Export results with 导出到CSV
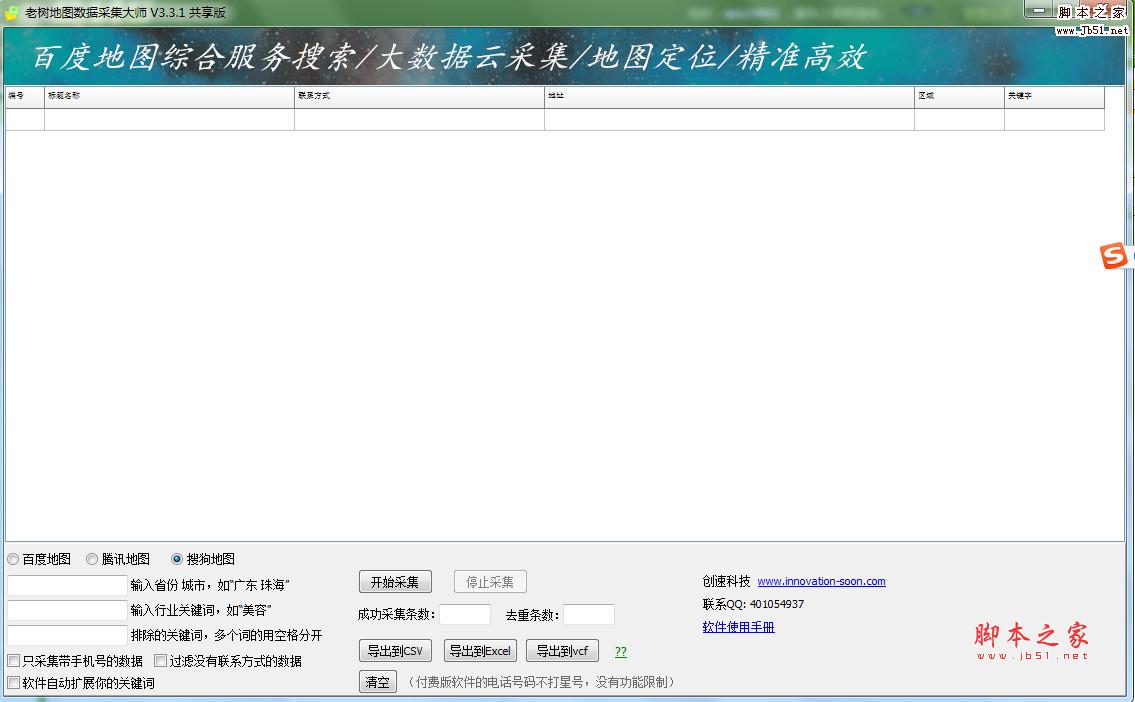 [x=395, y=651]
